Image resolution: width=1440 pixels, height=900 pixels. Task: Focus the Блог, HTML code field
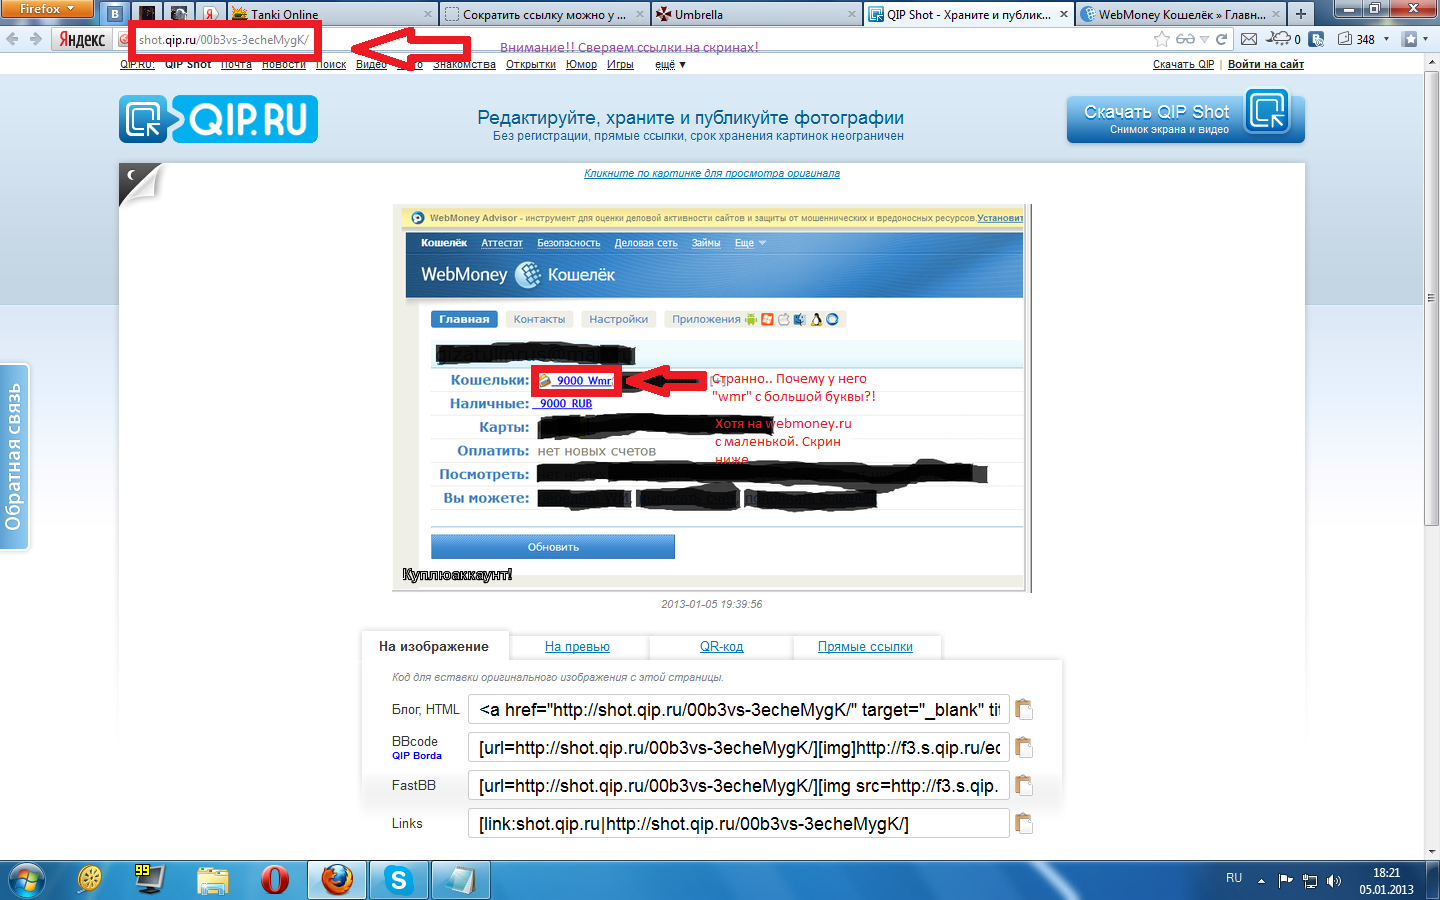pyautogui.click(x=739, y=710)
